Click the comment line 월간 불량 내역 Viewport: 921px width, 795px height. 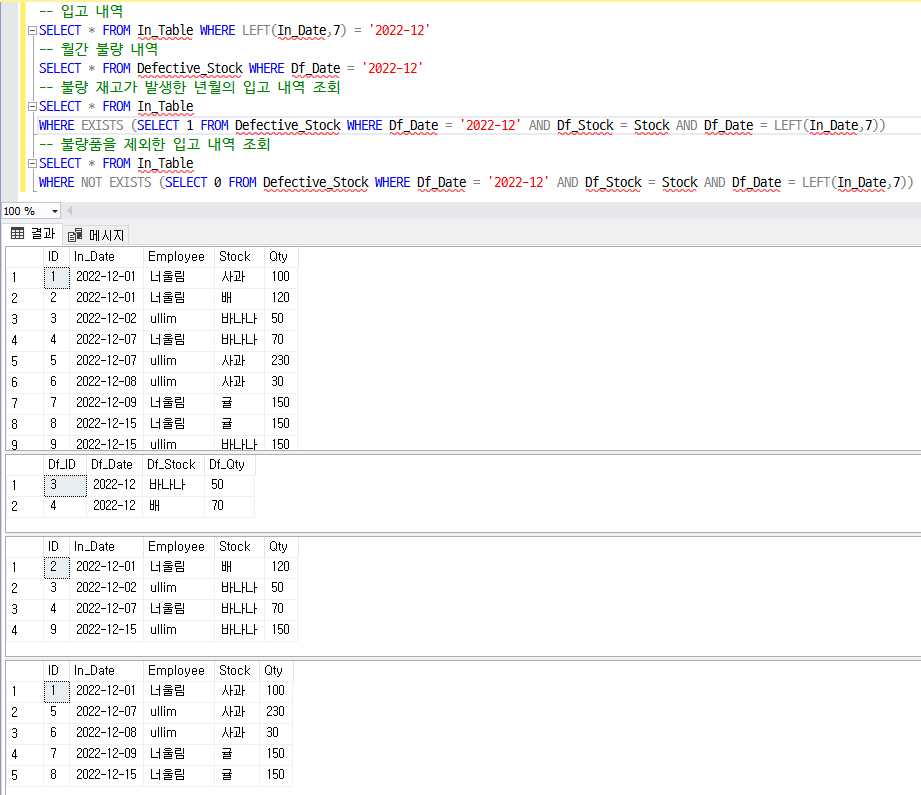tap(99, 49)
